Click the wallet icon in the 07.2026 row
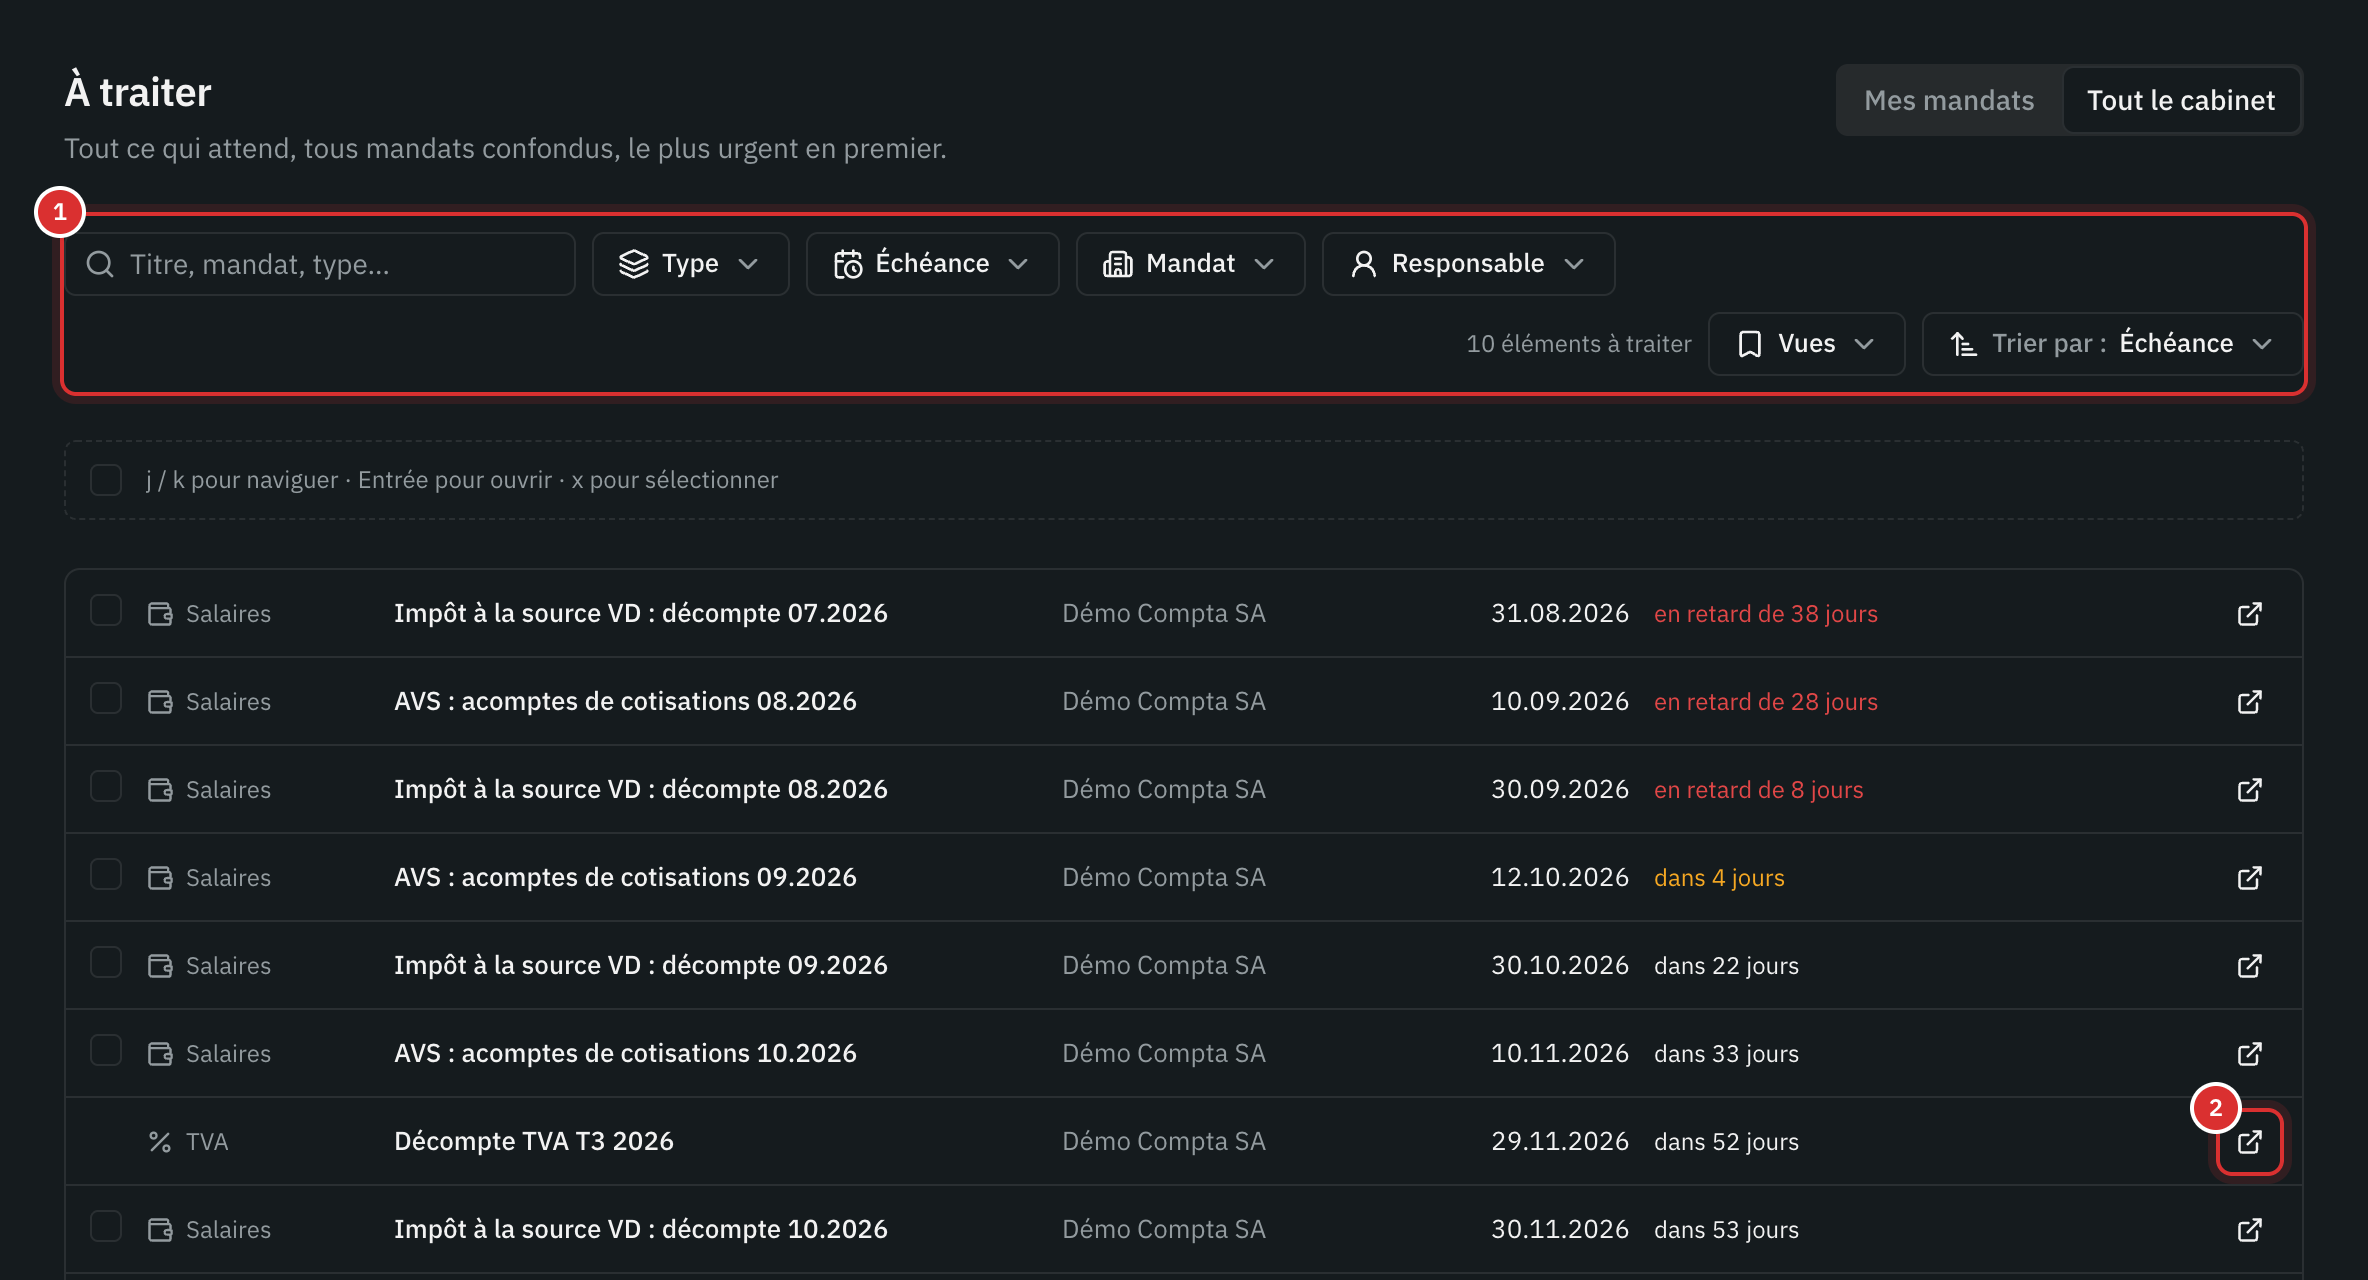 160,614
